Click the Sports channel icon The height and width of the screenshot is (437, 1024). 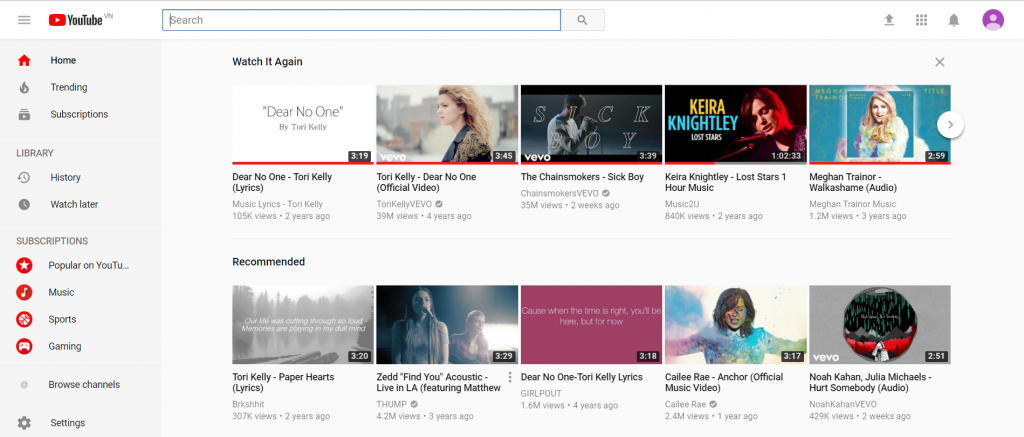[24, 319]
